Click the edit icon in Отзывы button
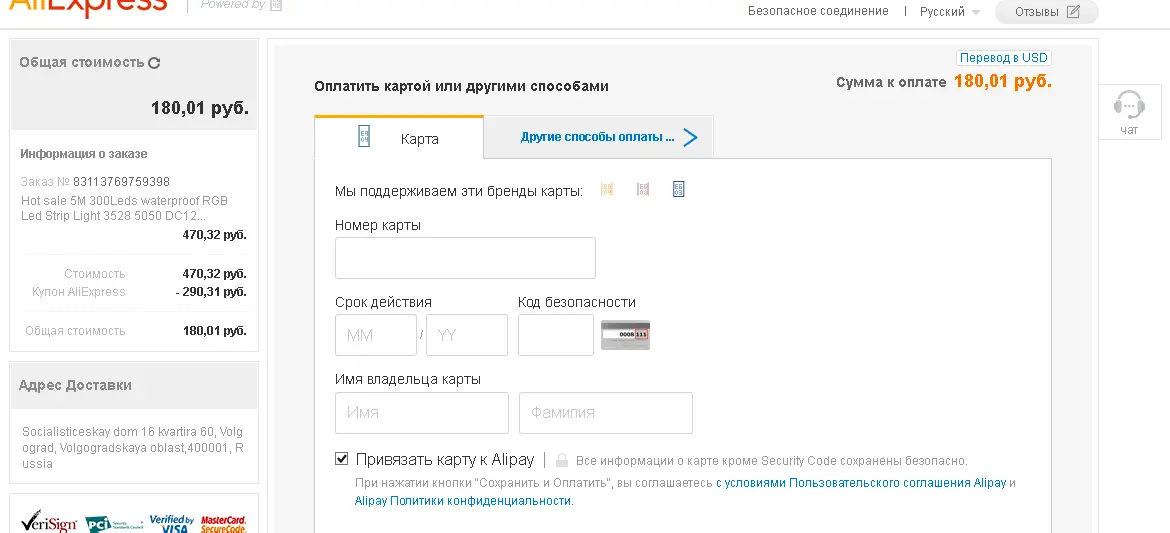 click(1073, 11)
